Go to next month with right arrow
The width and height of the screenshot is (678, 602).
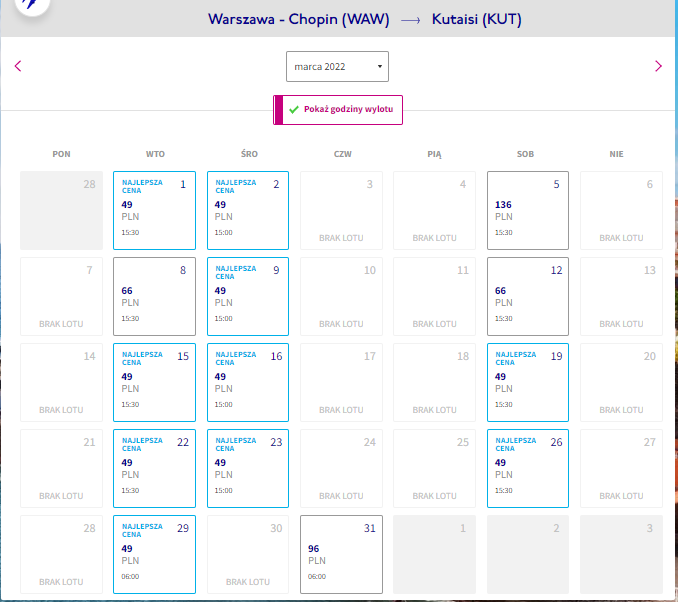coord(658,66)
